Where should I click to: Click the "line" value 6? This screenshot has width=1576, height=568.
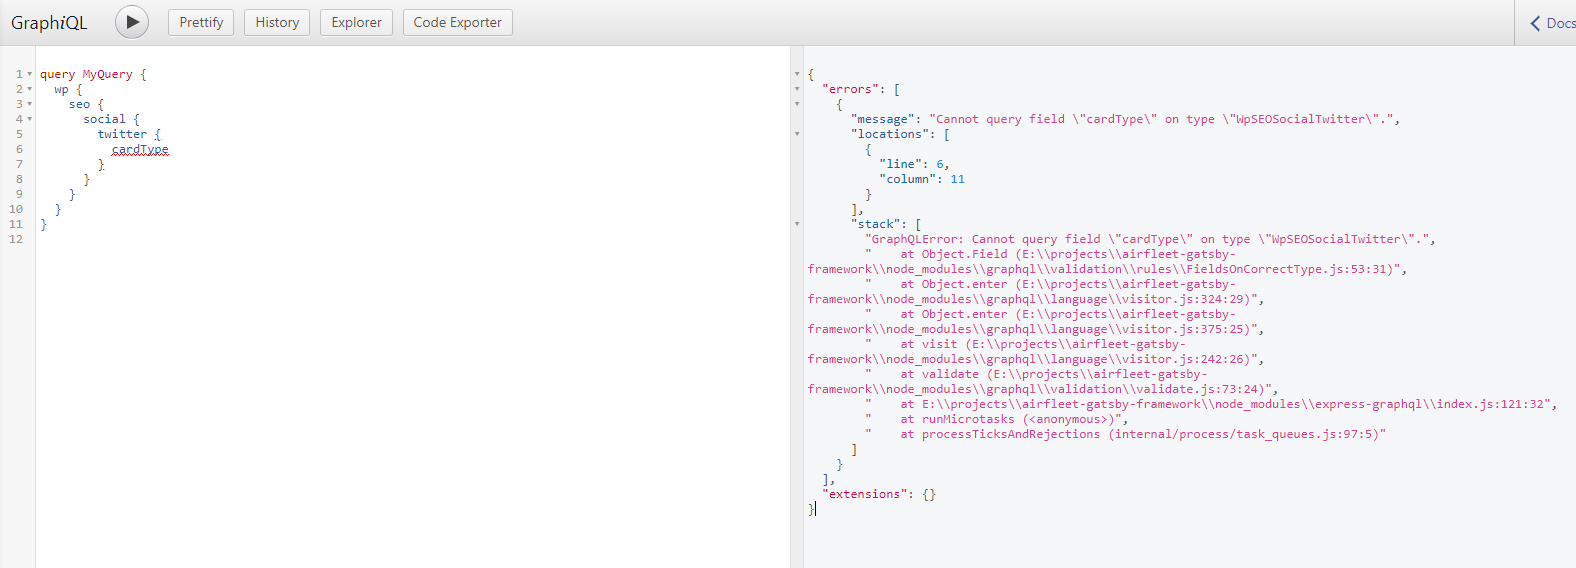click(x=940, y=164)
